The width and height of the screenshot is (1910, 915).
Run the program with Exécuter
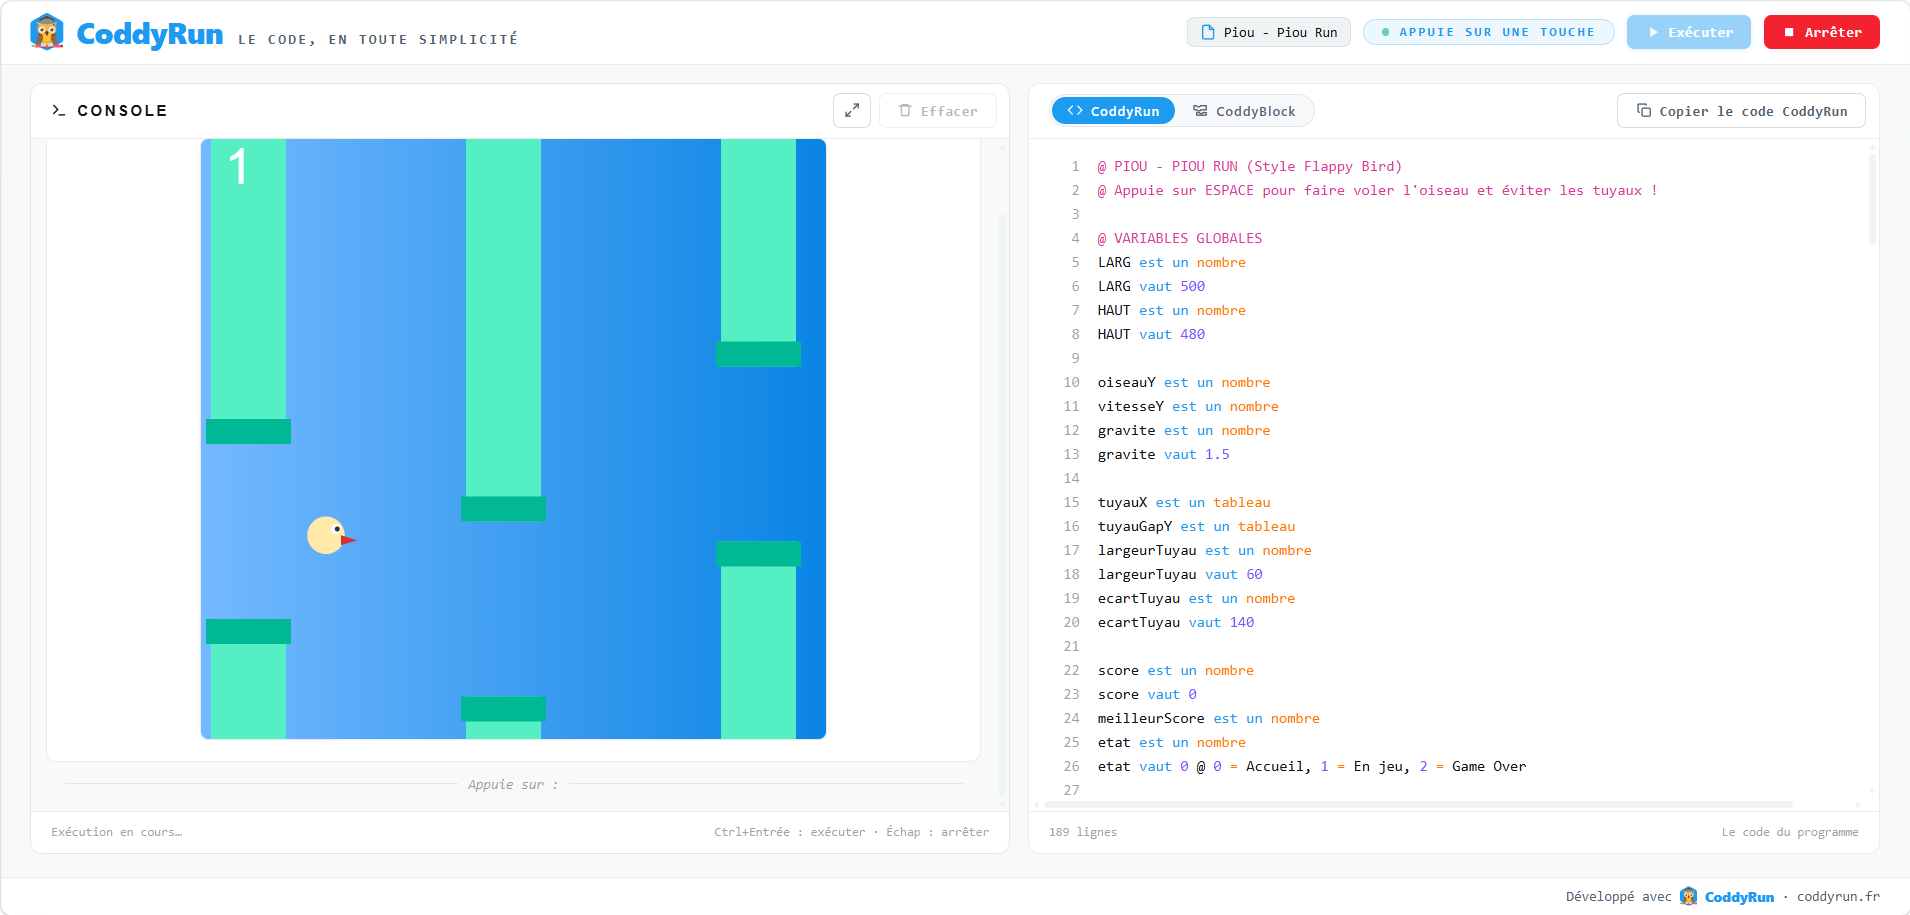[x=1689, y=32]
